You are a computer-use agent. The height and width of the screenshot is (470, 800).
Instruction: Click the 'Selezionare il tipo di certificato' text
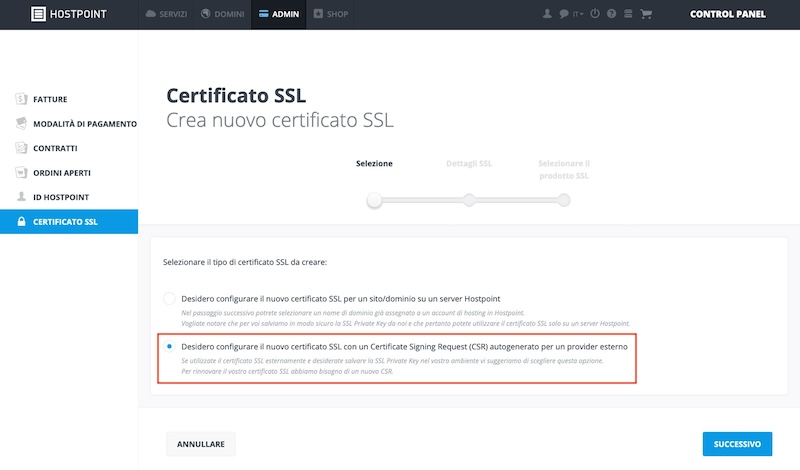245,262
